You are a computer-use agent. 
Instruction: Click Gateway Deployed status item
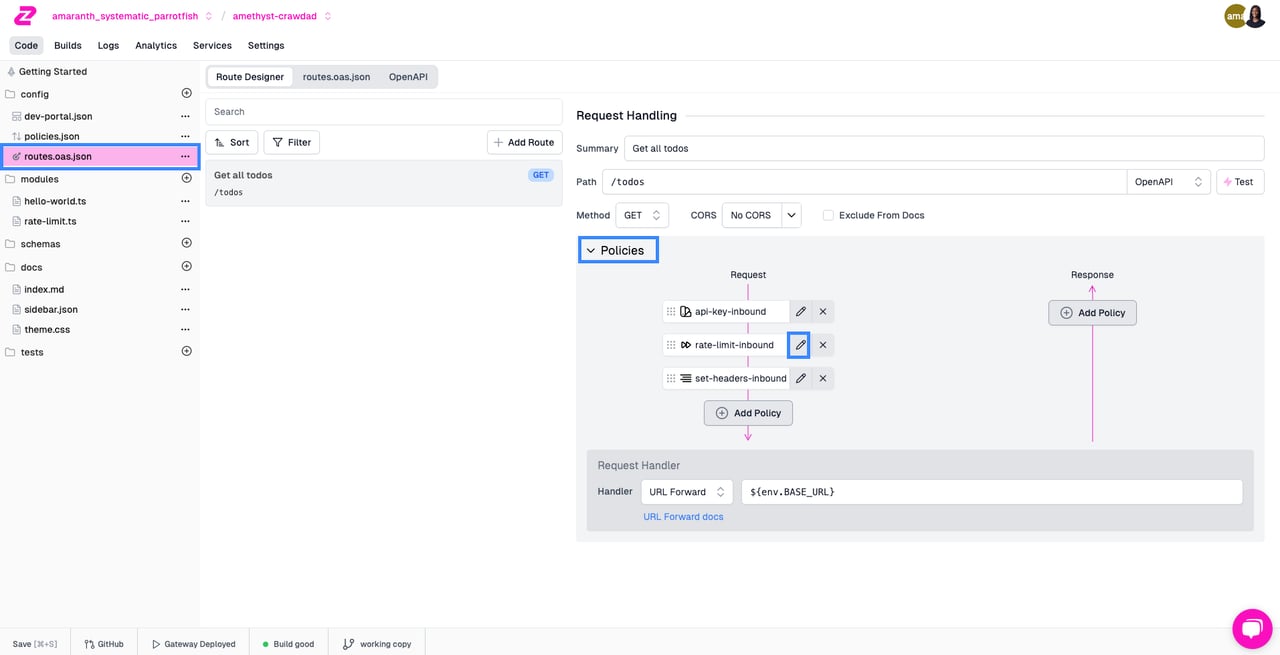coord(194,644)
